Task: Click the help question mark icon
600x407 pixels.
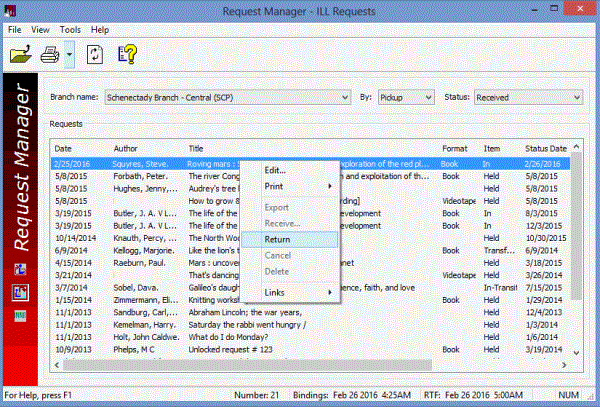Action: coord(126,56)
